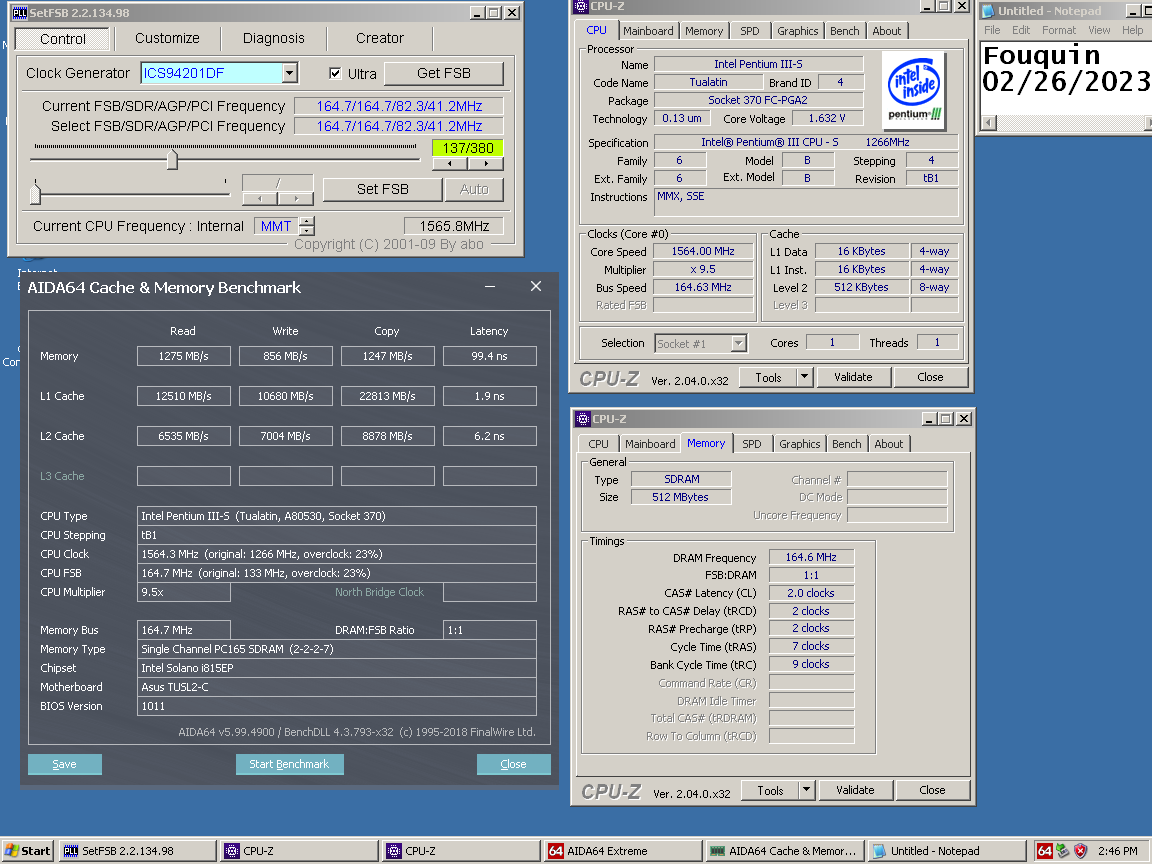Click the red shield tray icon
Screen dimensions: 1152x864
coord(1080,851)
